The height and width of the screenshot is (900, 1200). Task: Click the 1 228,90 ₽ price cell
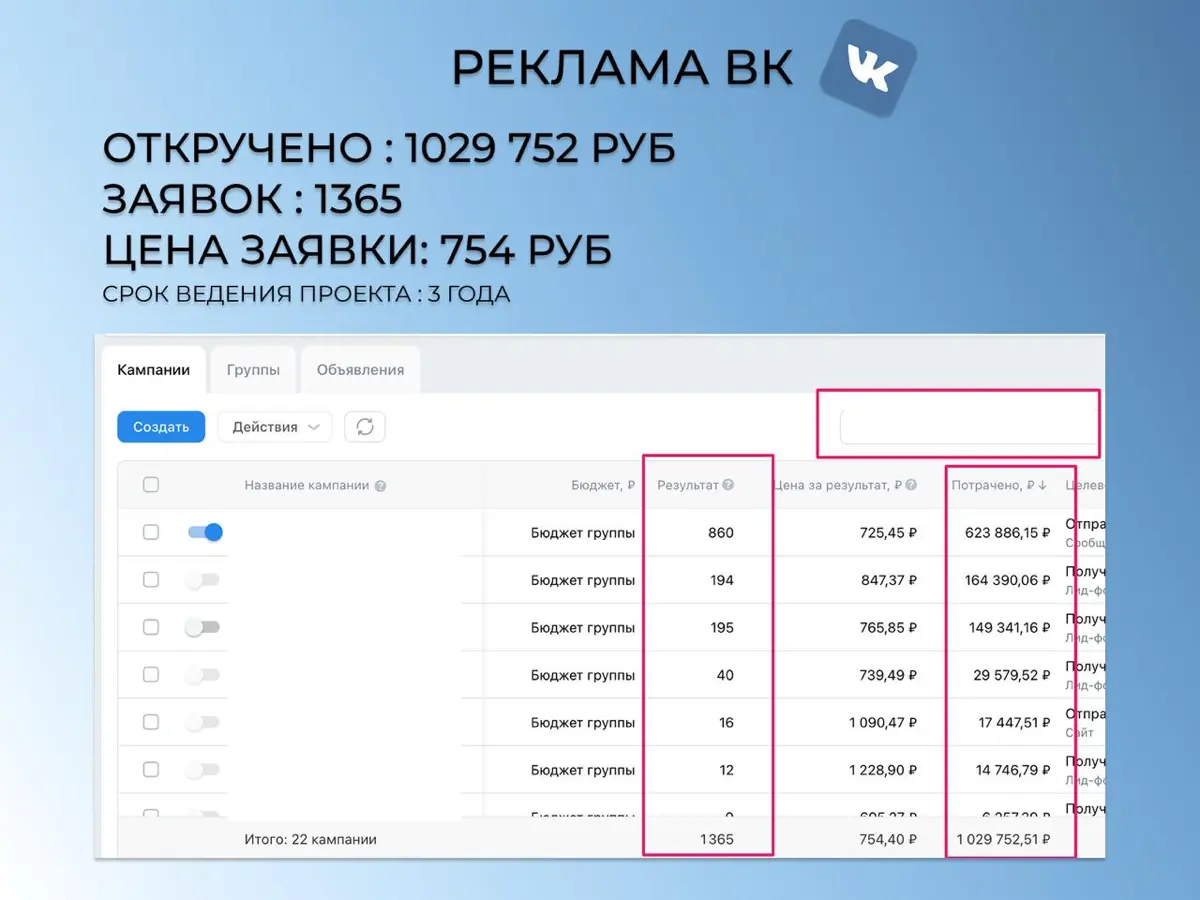(883, 770)
